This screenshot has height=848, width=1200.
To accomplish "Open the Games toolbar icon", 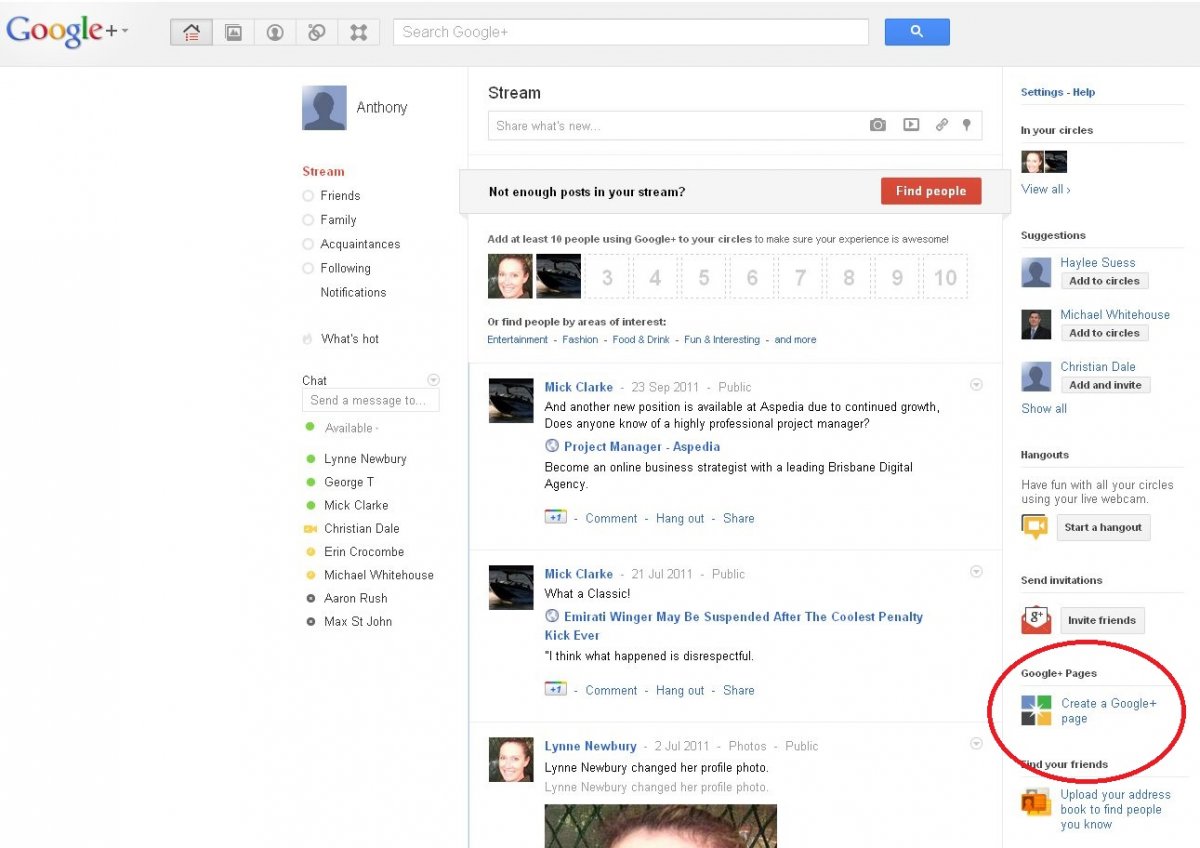I will (x=358, y=32).
